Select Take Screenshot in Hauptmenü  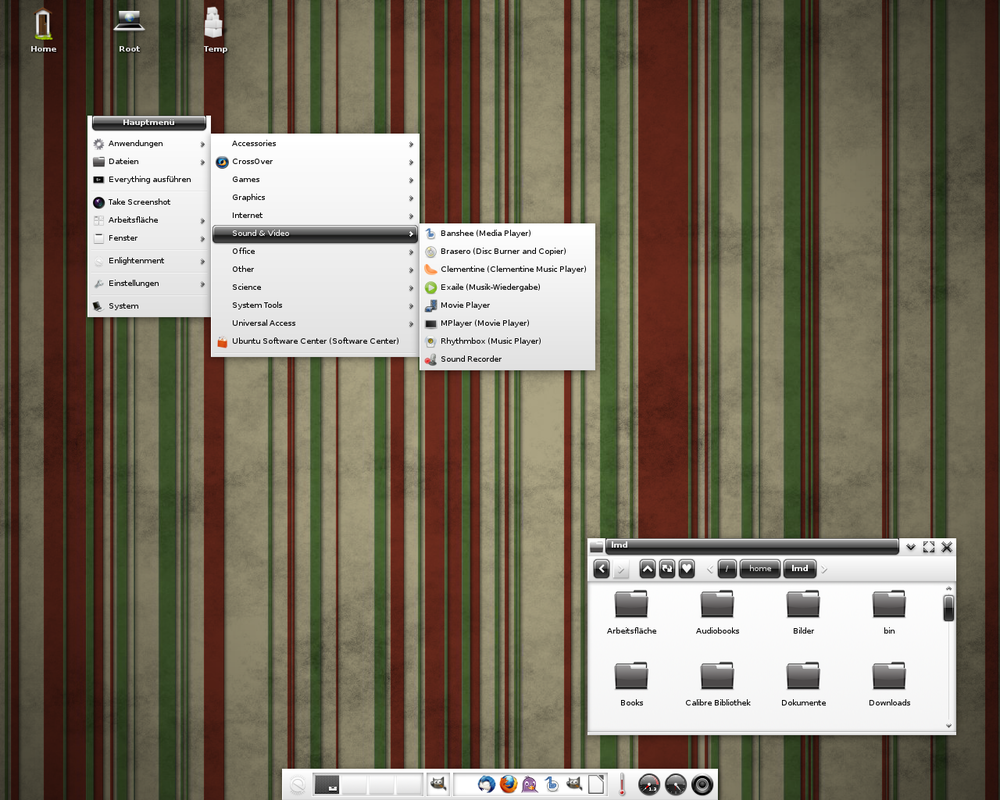point(149,202)
